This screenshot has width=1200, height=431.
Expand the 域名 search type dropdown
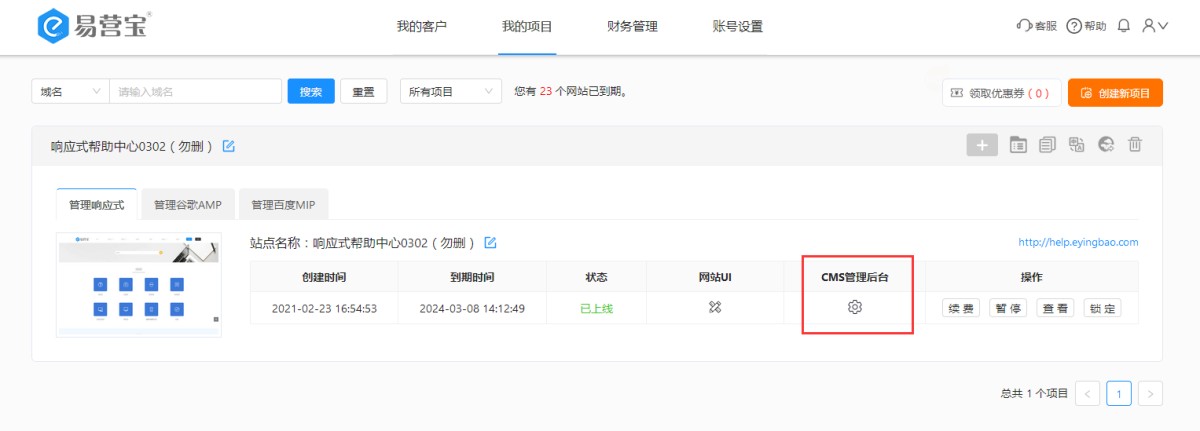[x=71, y=91]
